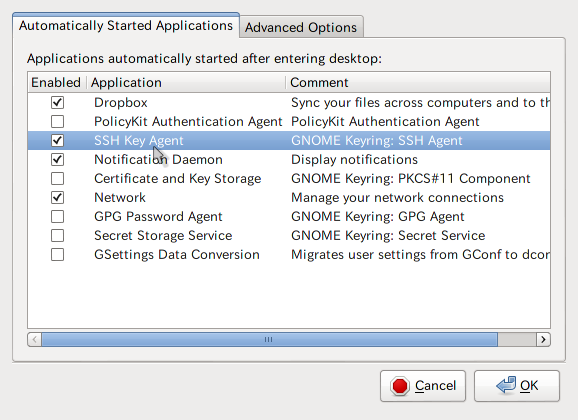Enable GSettings Data Conversion checkbox
The width and height of the screenshot is (578, 420).
click(57, 254)
